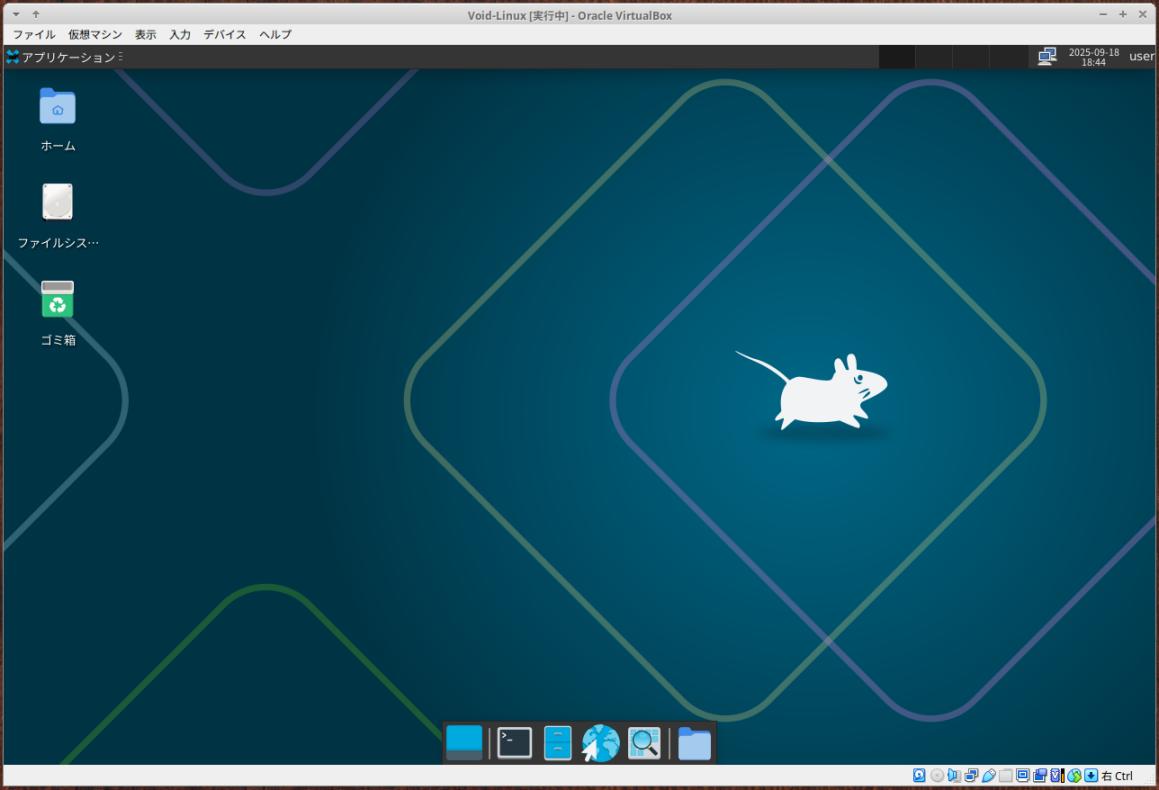Open the デバイス menu
The width and height of the screenshot is (1159, 790).
coord(225,35)
